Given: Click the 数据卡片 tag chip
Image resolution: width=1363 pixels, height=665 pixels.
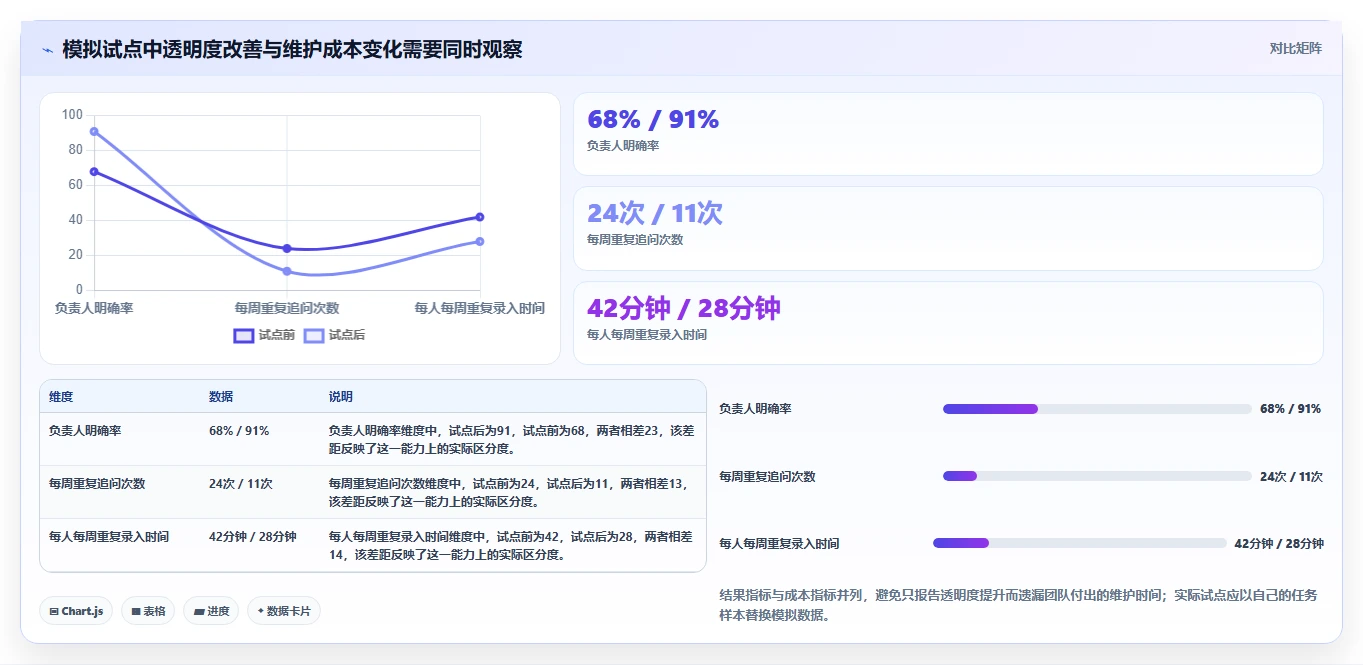Looking at the screenshot, I should pyautogui.click(x=284, y=611).
